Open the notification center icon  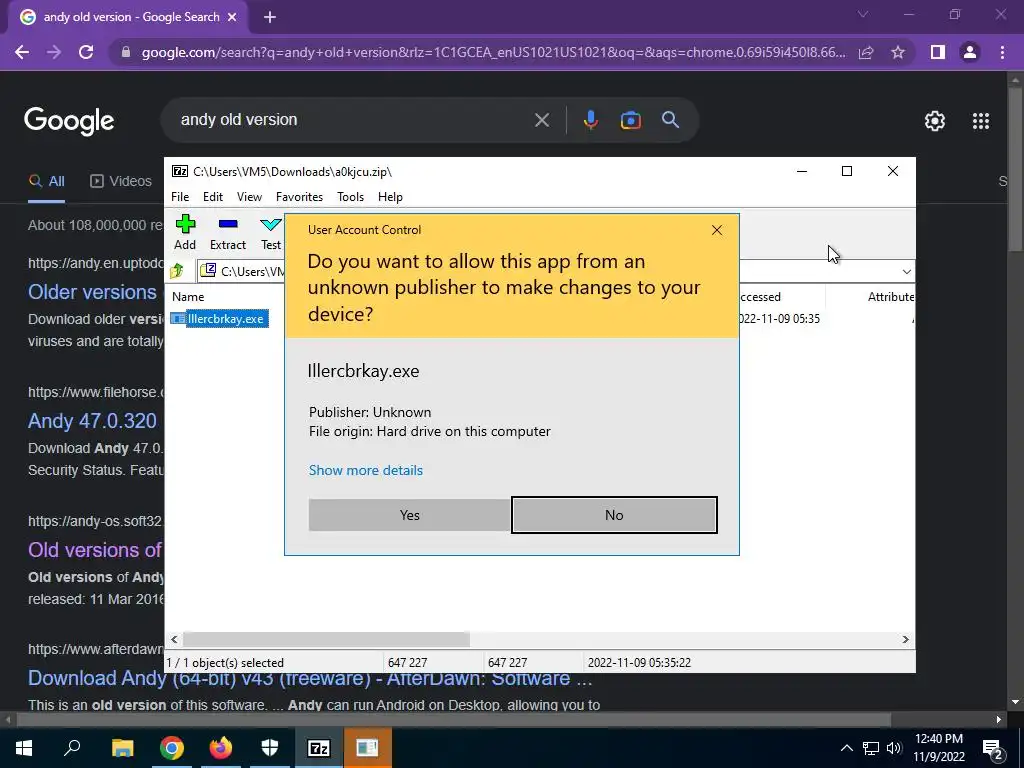(992, 748)
